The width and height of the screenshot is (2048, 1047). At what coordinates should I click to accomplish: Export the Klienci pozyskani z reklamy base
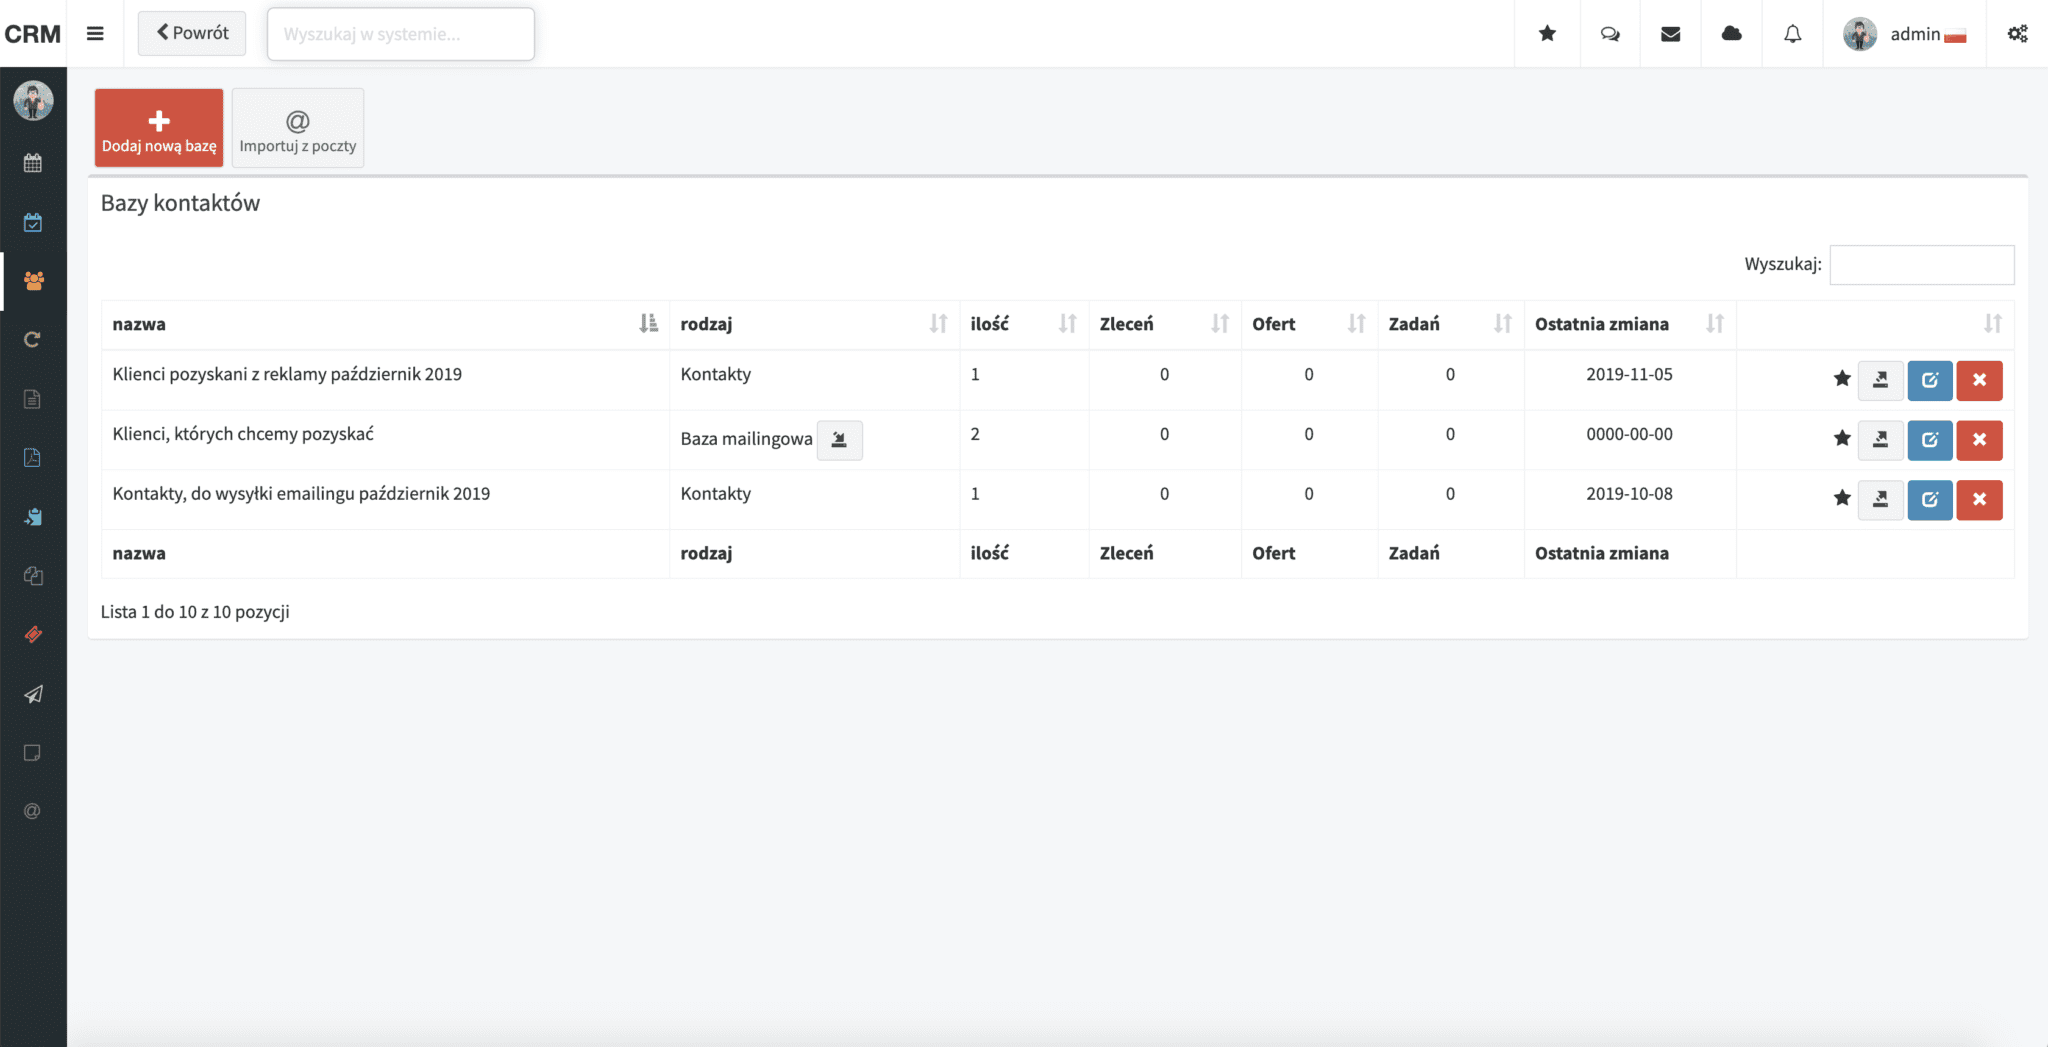pos(1880,380)
